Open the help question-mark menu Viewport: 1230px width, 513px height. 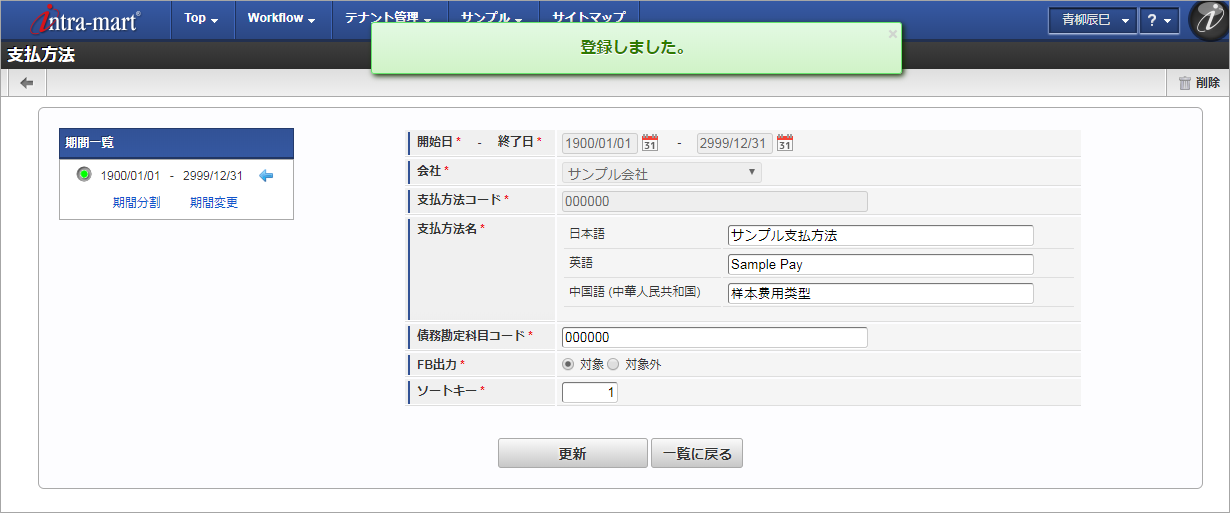tap(1160, 21)
